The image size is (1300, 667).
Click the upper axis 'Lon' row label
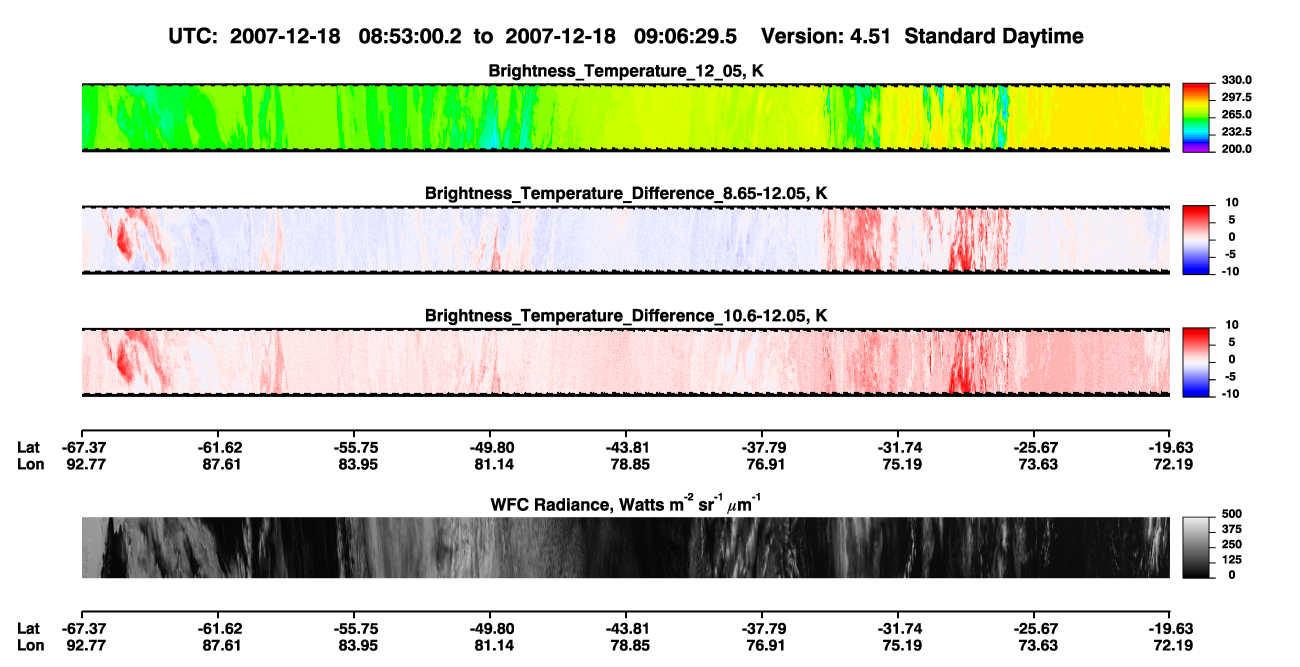[30, 463]
